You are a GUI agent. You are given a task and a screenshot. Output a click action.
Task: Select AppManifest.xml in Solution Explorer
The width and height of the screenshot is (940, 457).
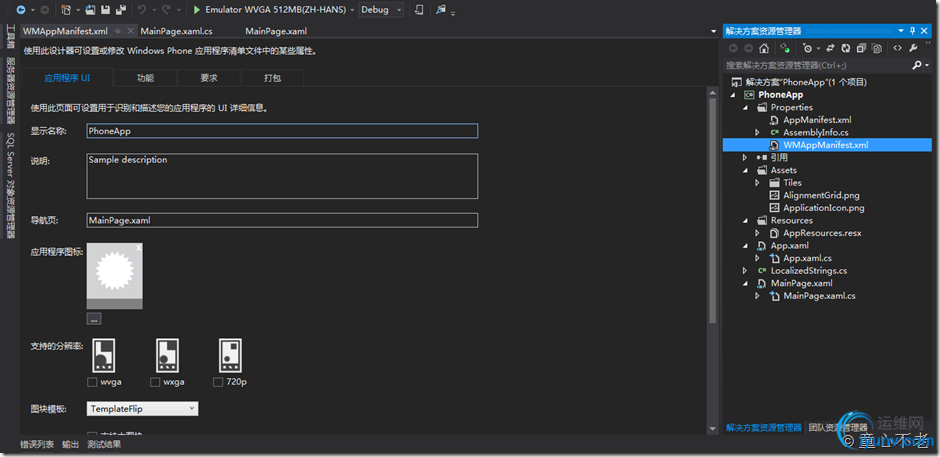tap(817, 120)
